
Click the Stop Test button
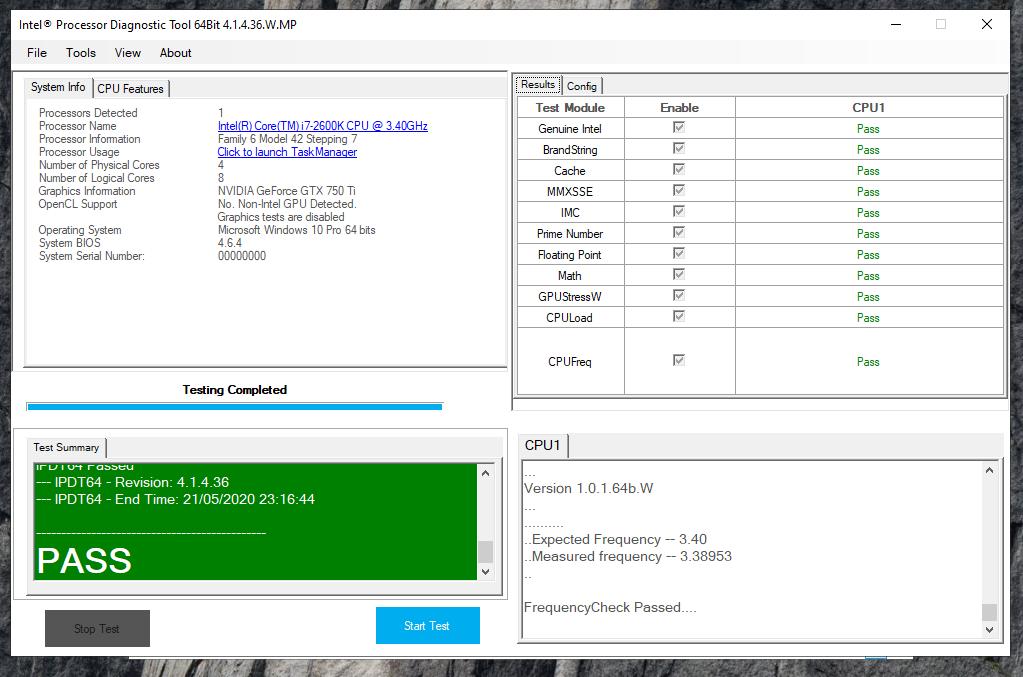(97, 629)
